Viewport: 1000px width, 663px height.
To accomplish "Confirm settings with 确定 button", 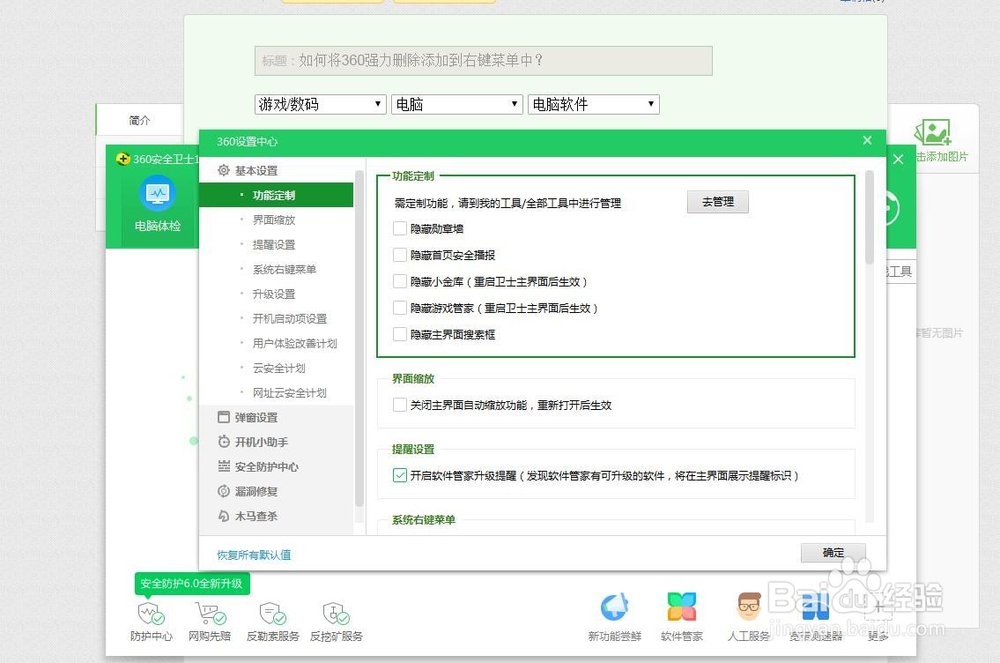I will pos(833,552).
